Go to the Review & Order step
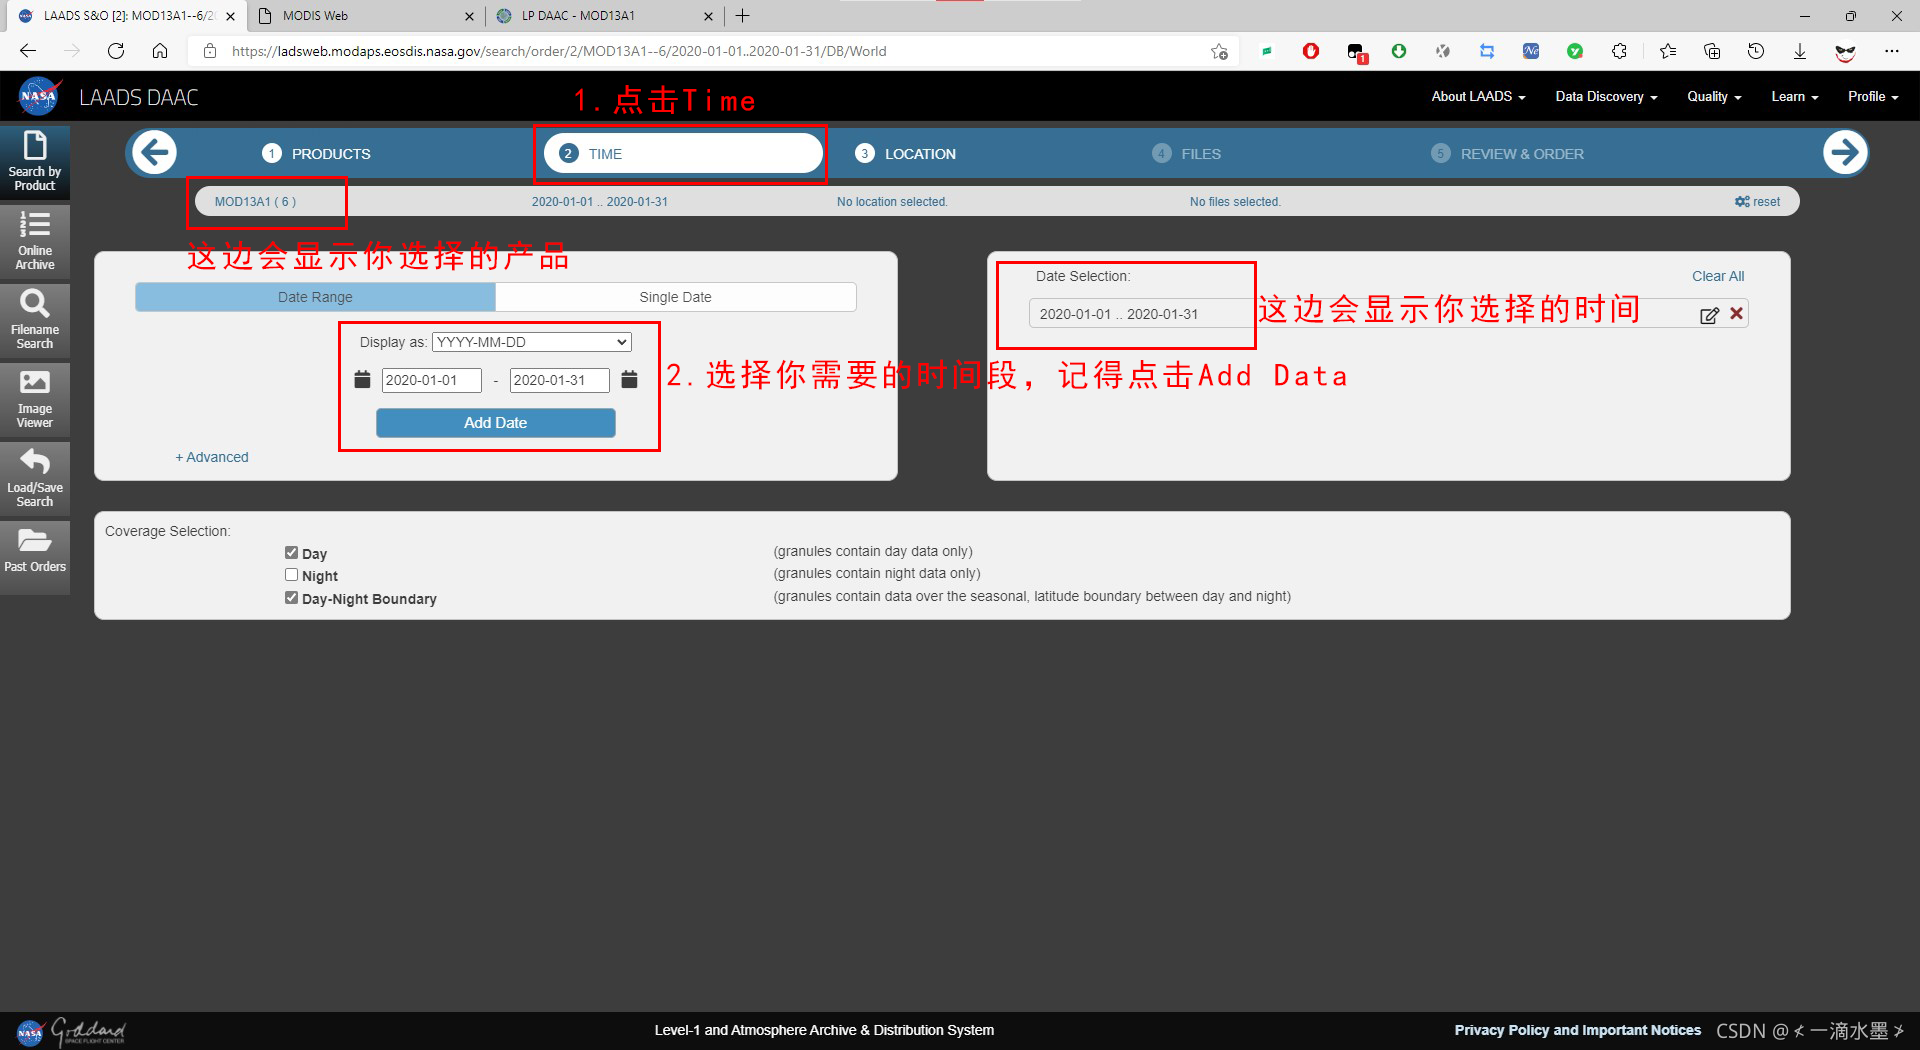This screenshot has width=1920, height=1050. pos(1508,154)
